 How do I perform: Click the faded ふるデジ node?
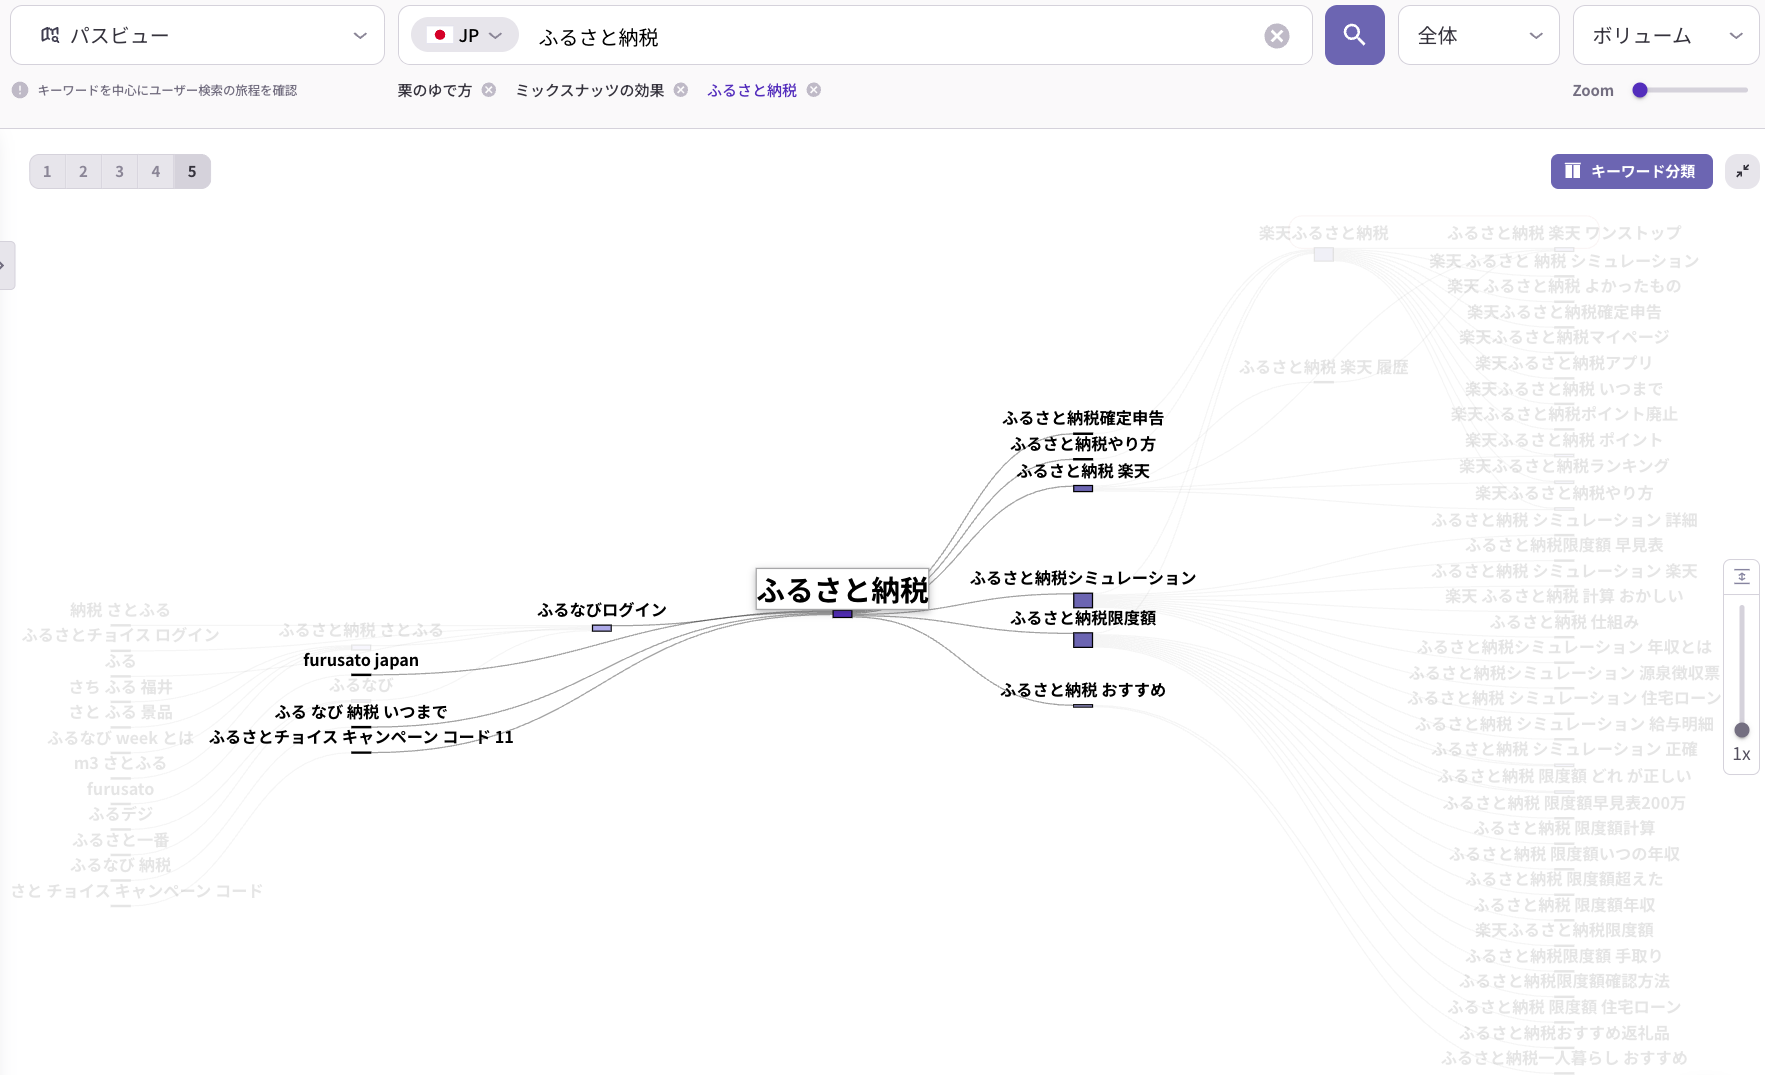121,814
